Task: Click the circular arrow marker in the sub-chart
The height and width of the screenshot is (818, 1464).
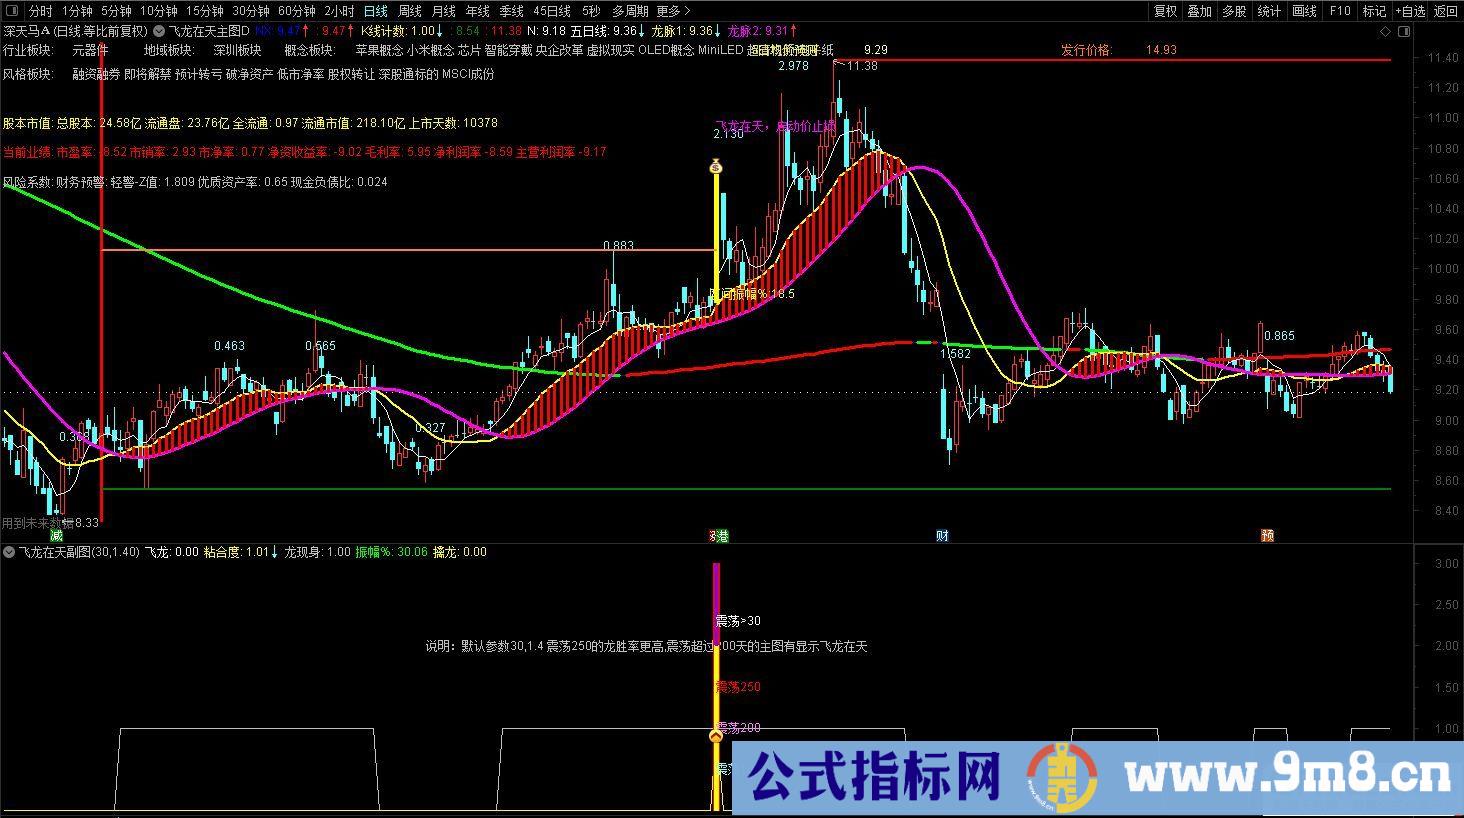Action: click(x=716, y=736)
